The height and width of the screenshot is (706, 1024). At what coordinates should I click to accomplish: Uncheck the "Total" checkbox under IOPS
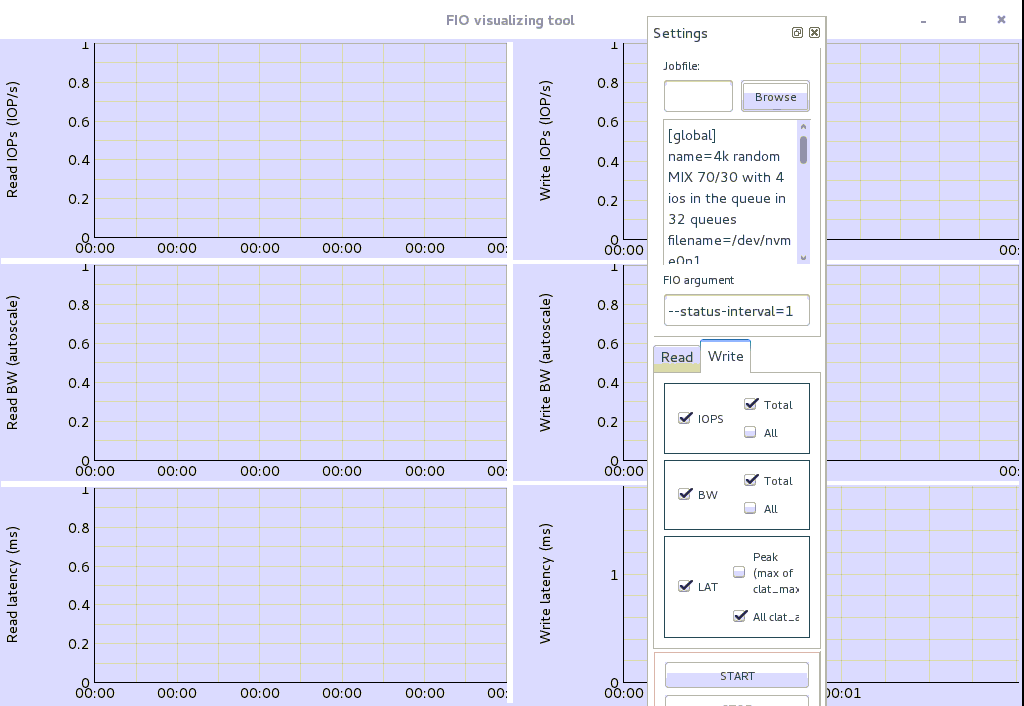750,403
